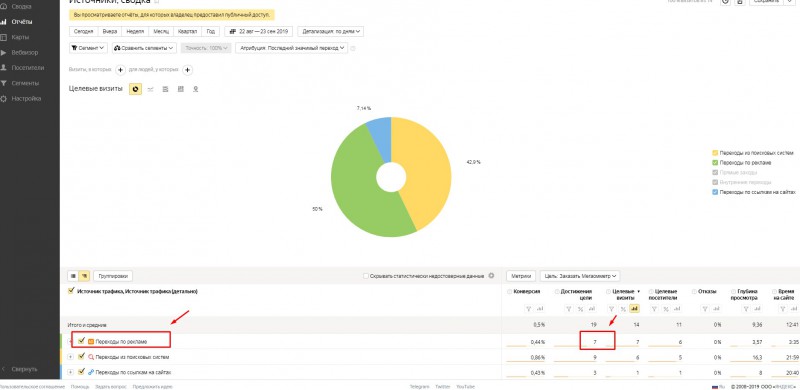Click the Группировки button
Image resolution: width=800 pixels, height=390 pixels.
pos(113,276)
